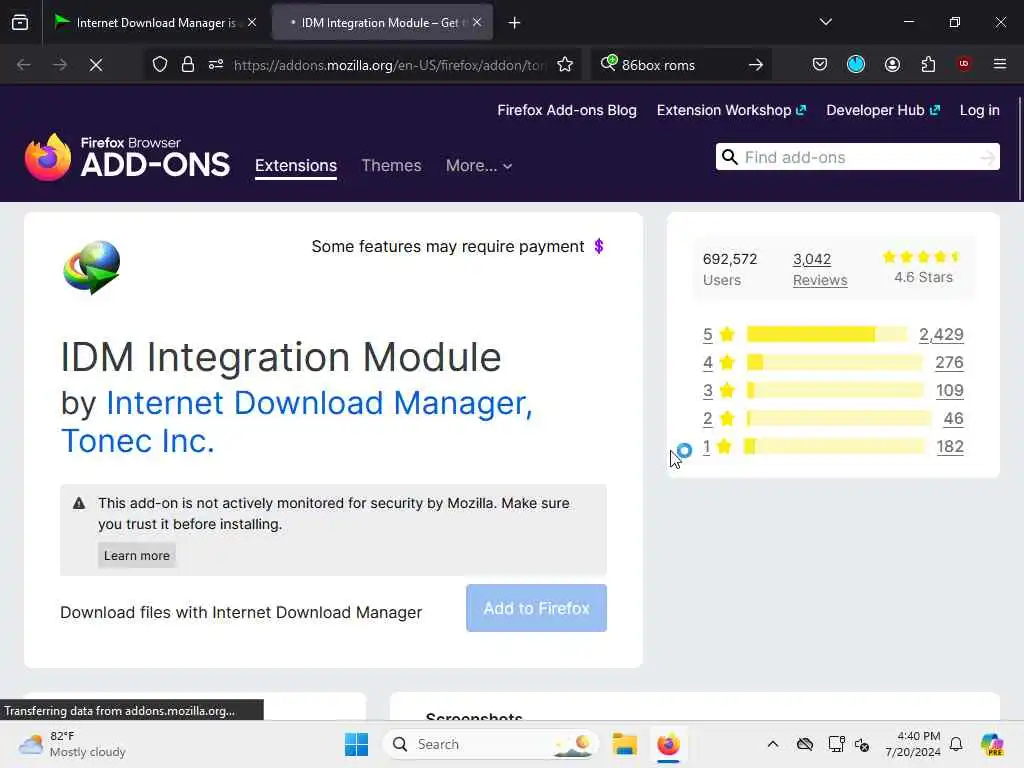Open the Firefox hamburger application menu
This screenshot has width=1024, height=768.
[1000, 64]
